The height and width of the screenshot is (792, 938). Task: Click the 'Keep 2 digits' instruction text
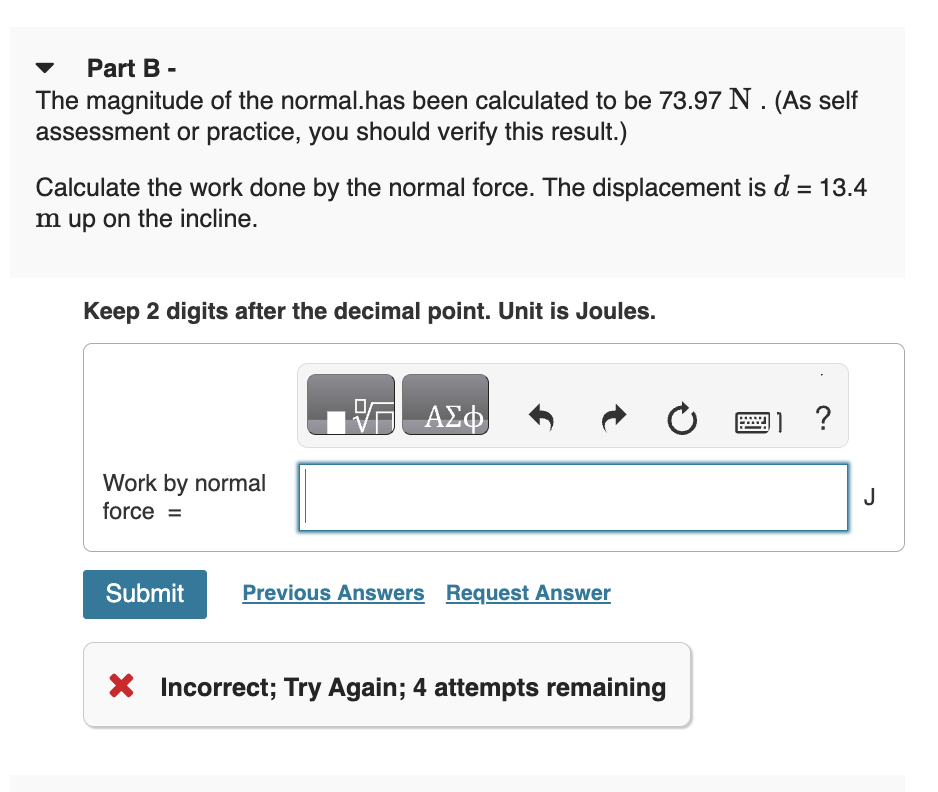click(369, 311)
